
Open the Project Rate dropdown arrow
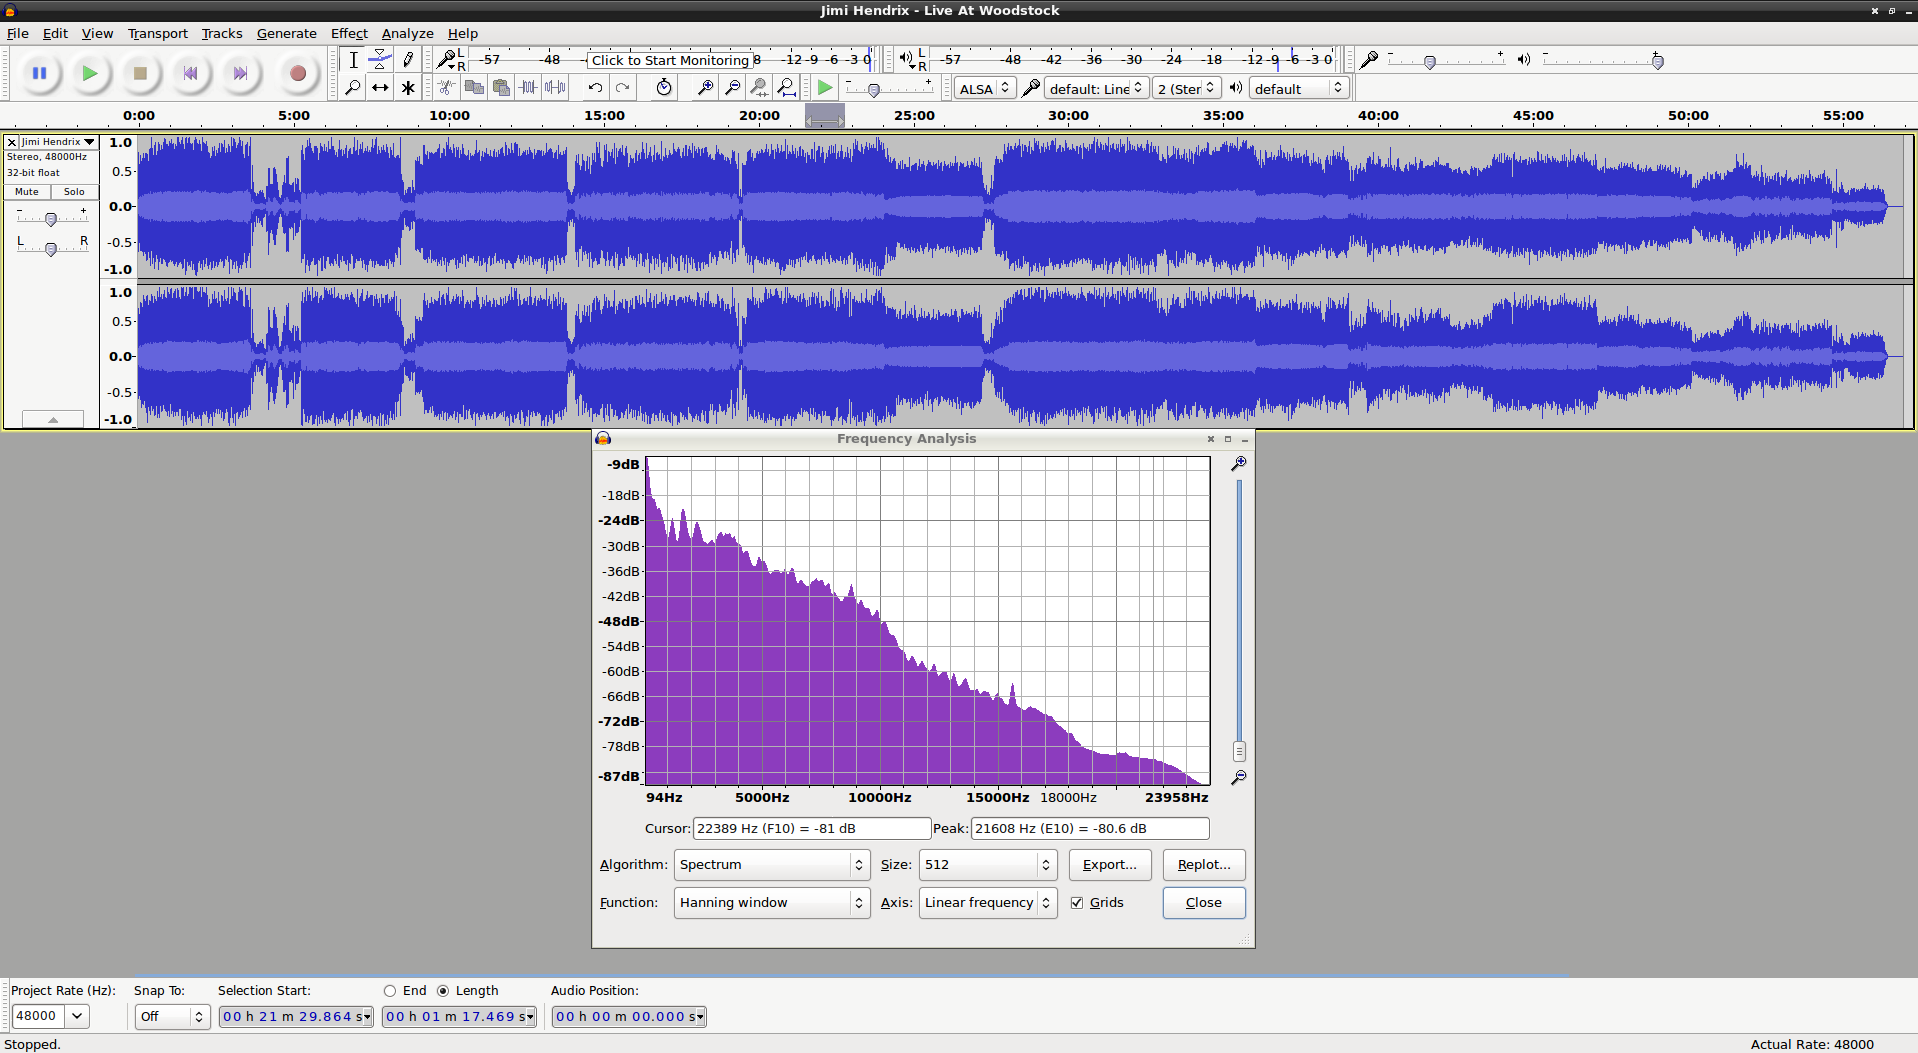pos(77,1016)
